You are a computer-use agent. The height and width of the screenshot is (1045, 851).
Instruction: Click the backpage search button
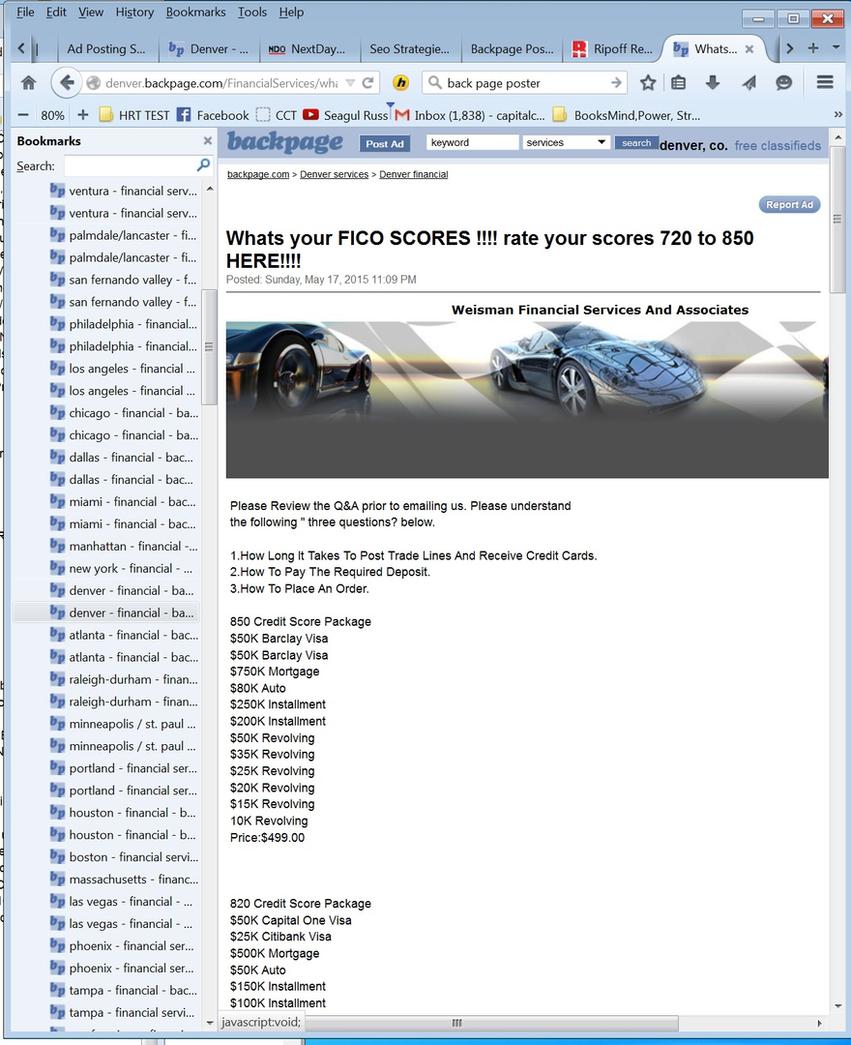[636, 143]
